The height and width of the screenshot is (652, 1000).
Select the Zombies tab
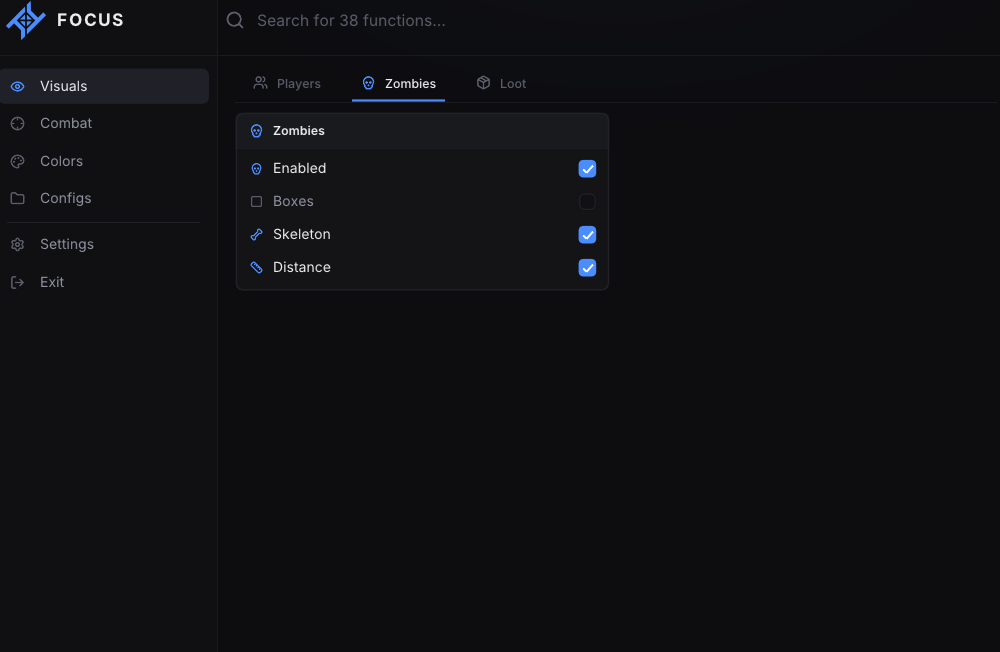click(x=399, y=84)
